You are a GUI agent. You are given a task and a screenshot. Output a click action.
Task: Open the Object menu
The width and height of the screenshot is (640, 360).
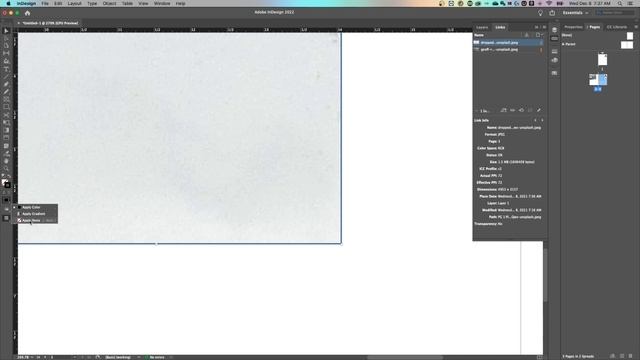109,3
